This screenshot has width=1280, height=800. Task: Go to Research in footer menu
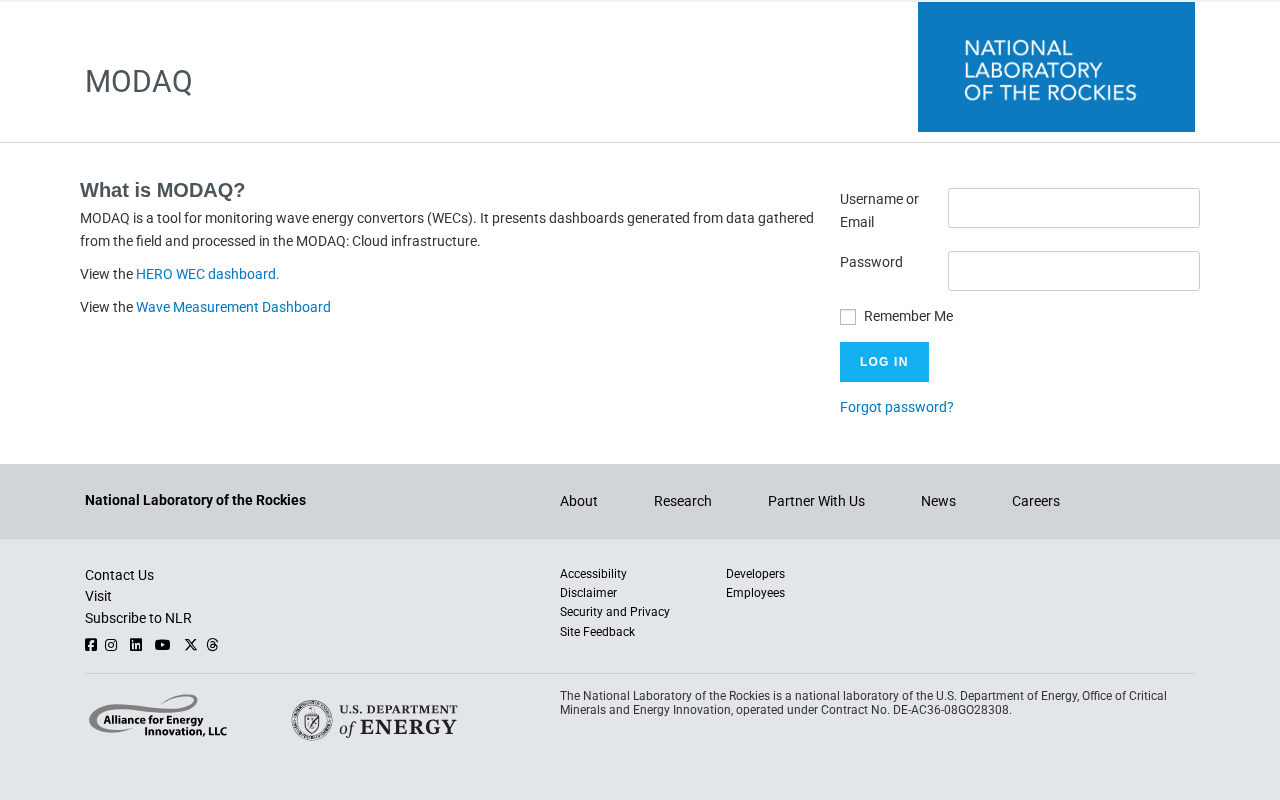683,501
